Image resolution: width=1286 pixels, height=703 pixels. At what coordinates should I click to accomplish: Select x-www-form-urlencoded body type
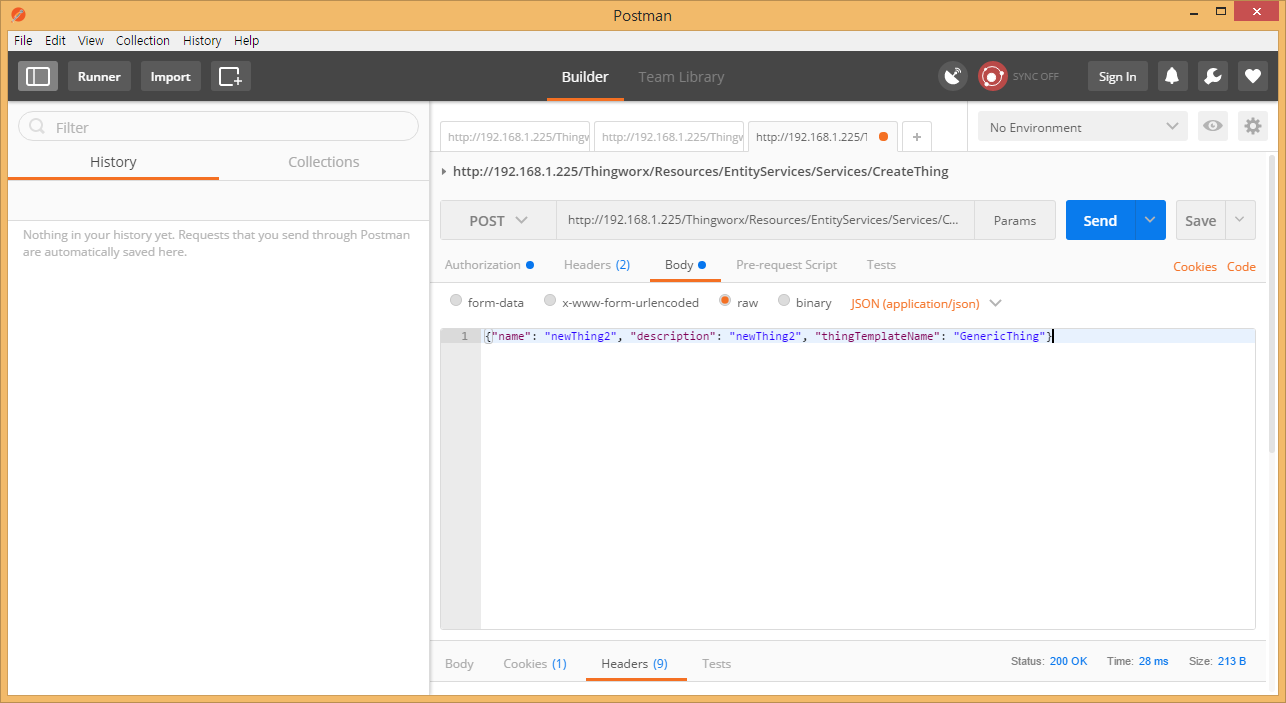point(550,301)
